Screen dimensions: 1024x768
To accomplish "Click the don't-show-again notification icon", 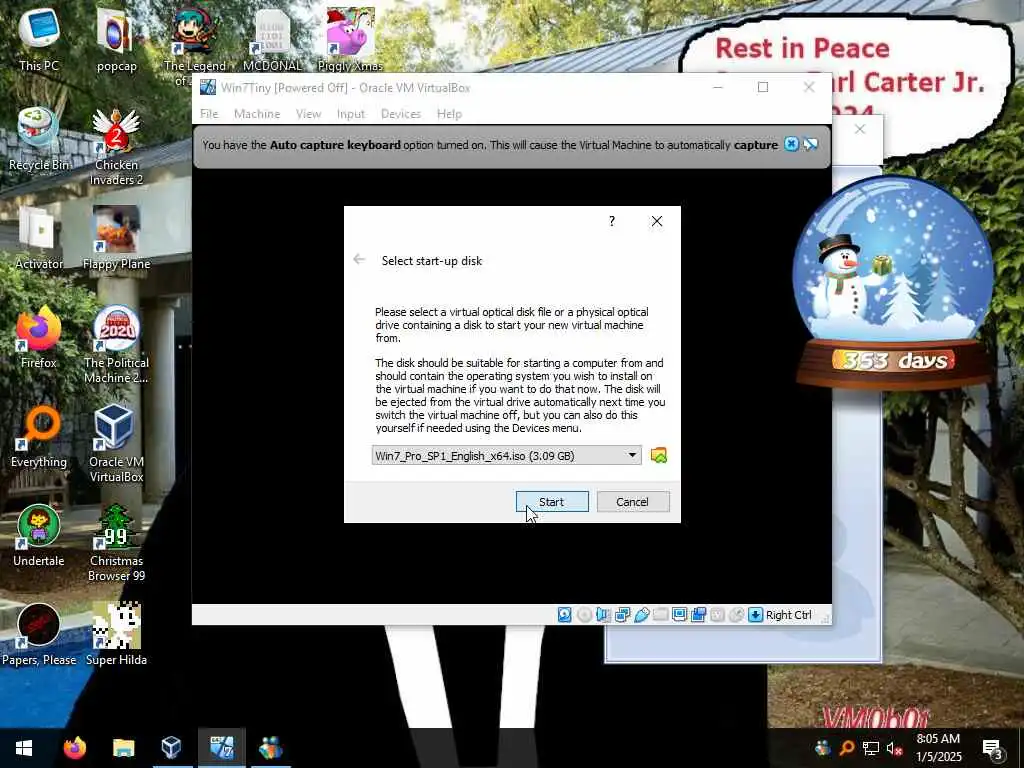I will (x=810, y=144).
